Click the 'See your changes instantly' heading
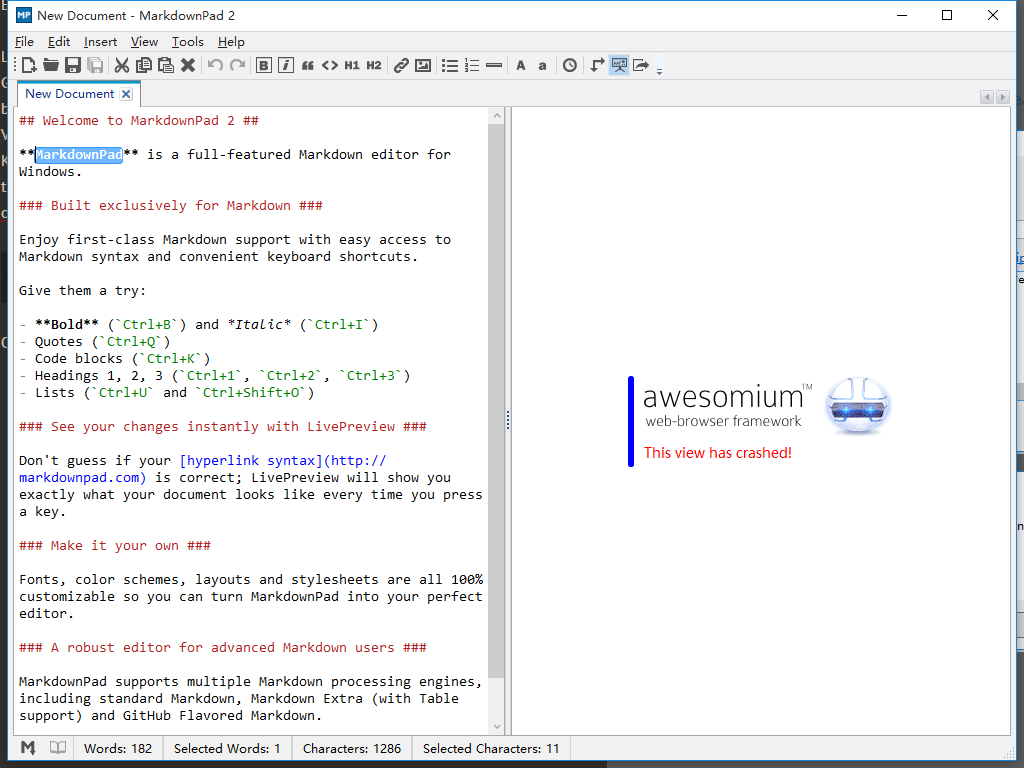This screenshot has width=1024, height=768. 223,426
